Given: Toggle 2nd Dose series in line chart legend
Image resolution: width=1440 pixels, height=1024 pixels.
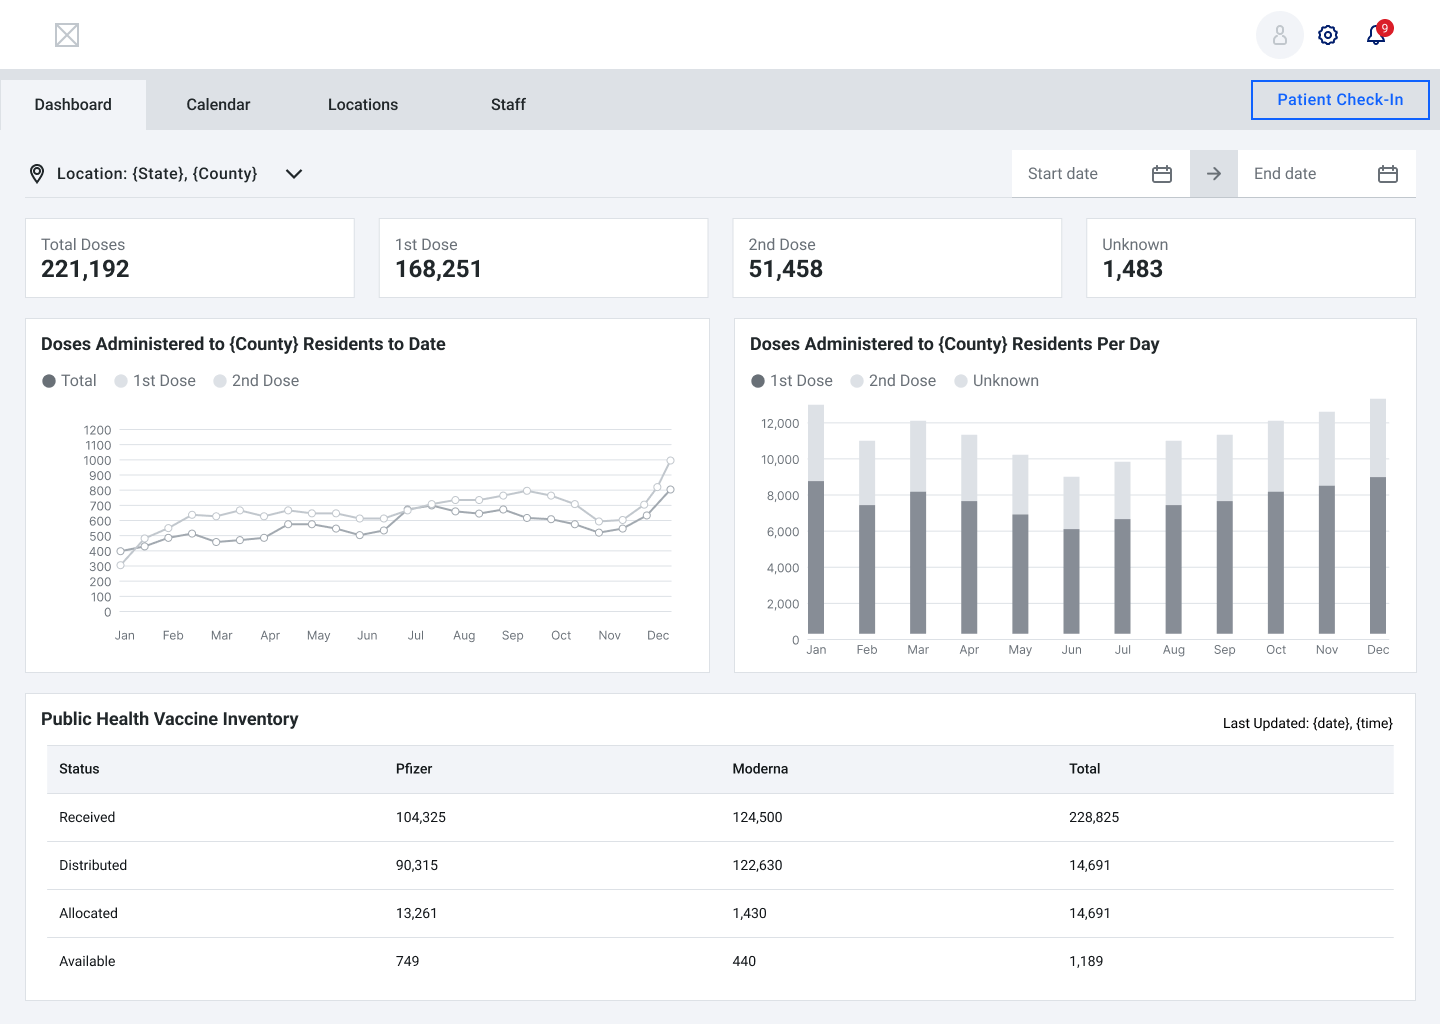Looking at the screenshot, I should point(256,381).
